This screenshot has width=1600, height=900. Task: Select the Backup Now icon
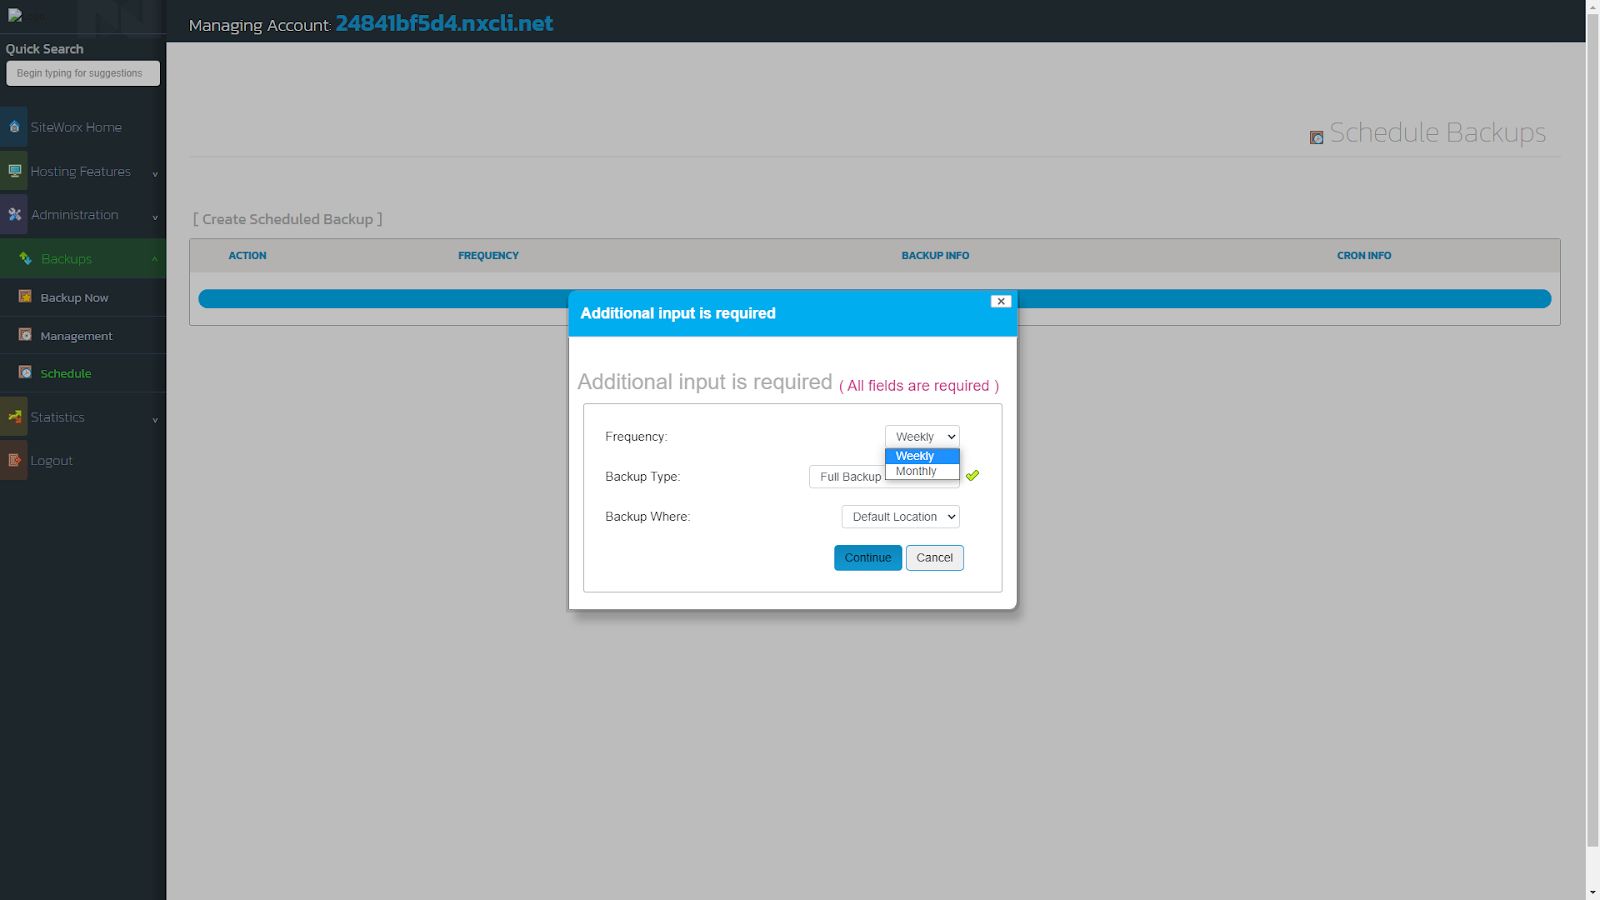[x=25, y=297]
